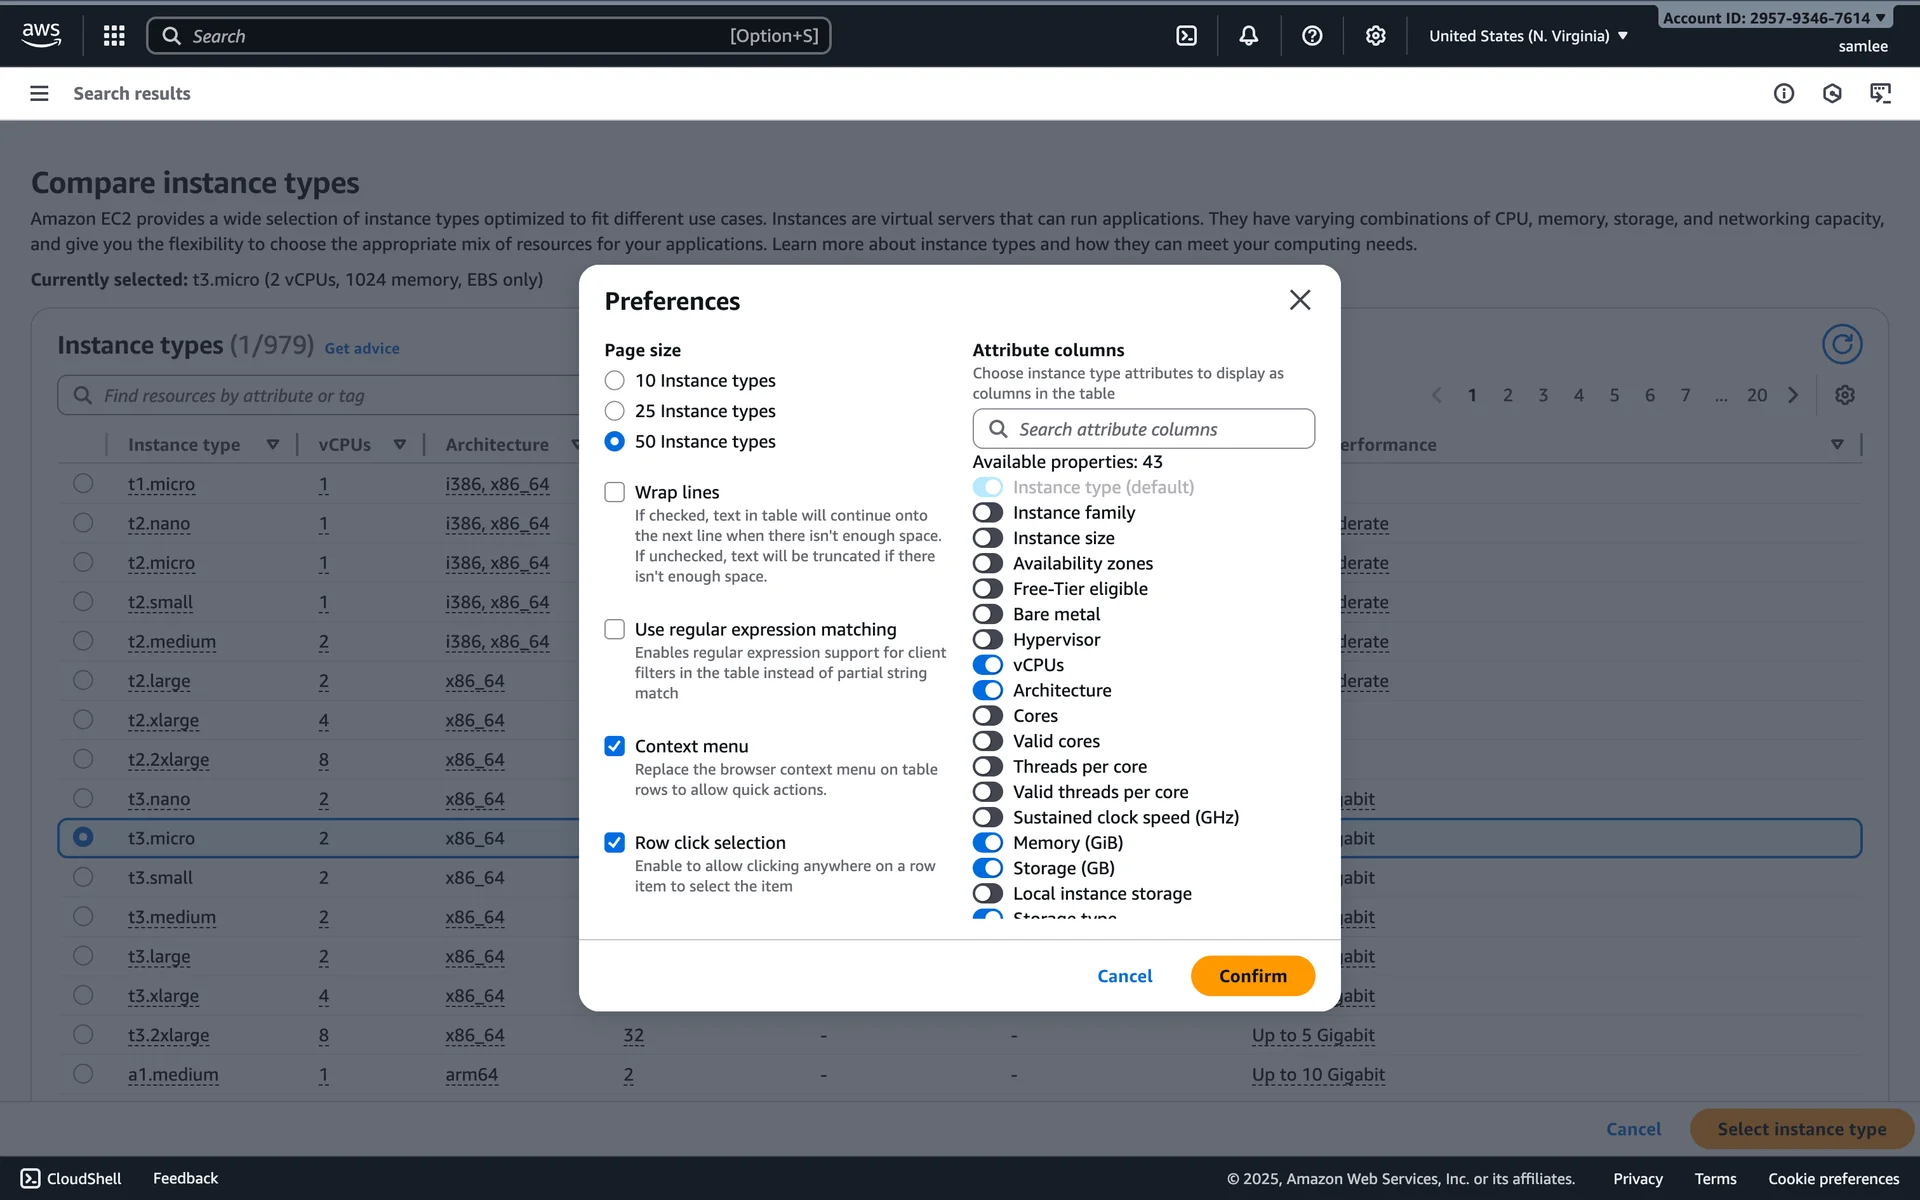Select 25 Instance types page size
This screenshot has width=1920, height=1200.
tap(614, 411)
